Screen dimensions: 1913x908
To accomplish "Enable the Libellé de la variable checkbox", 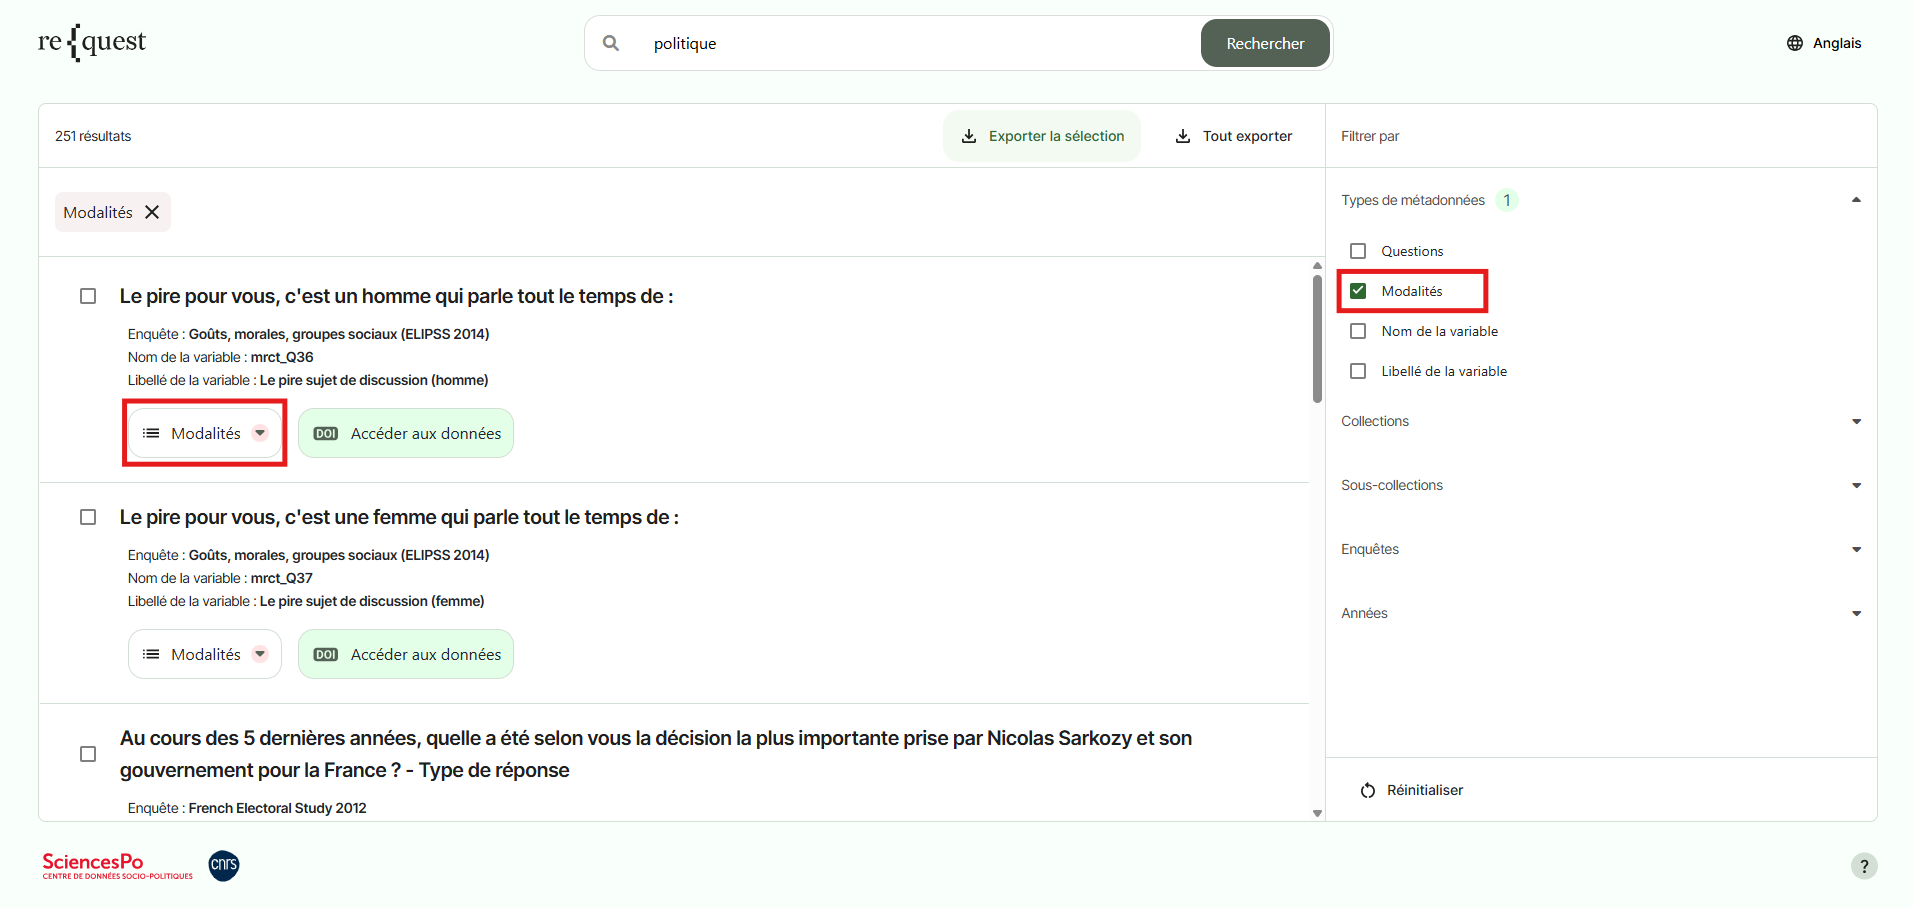I will (1358, 371).
